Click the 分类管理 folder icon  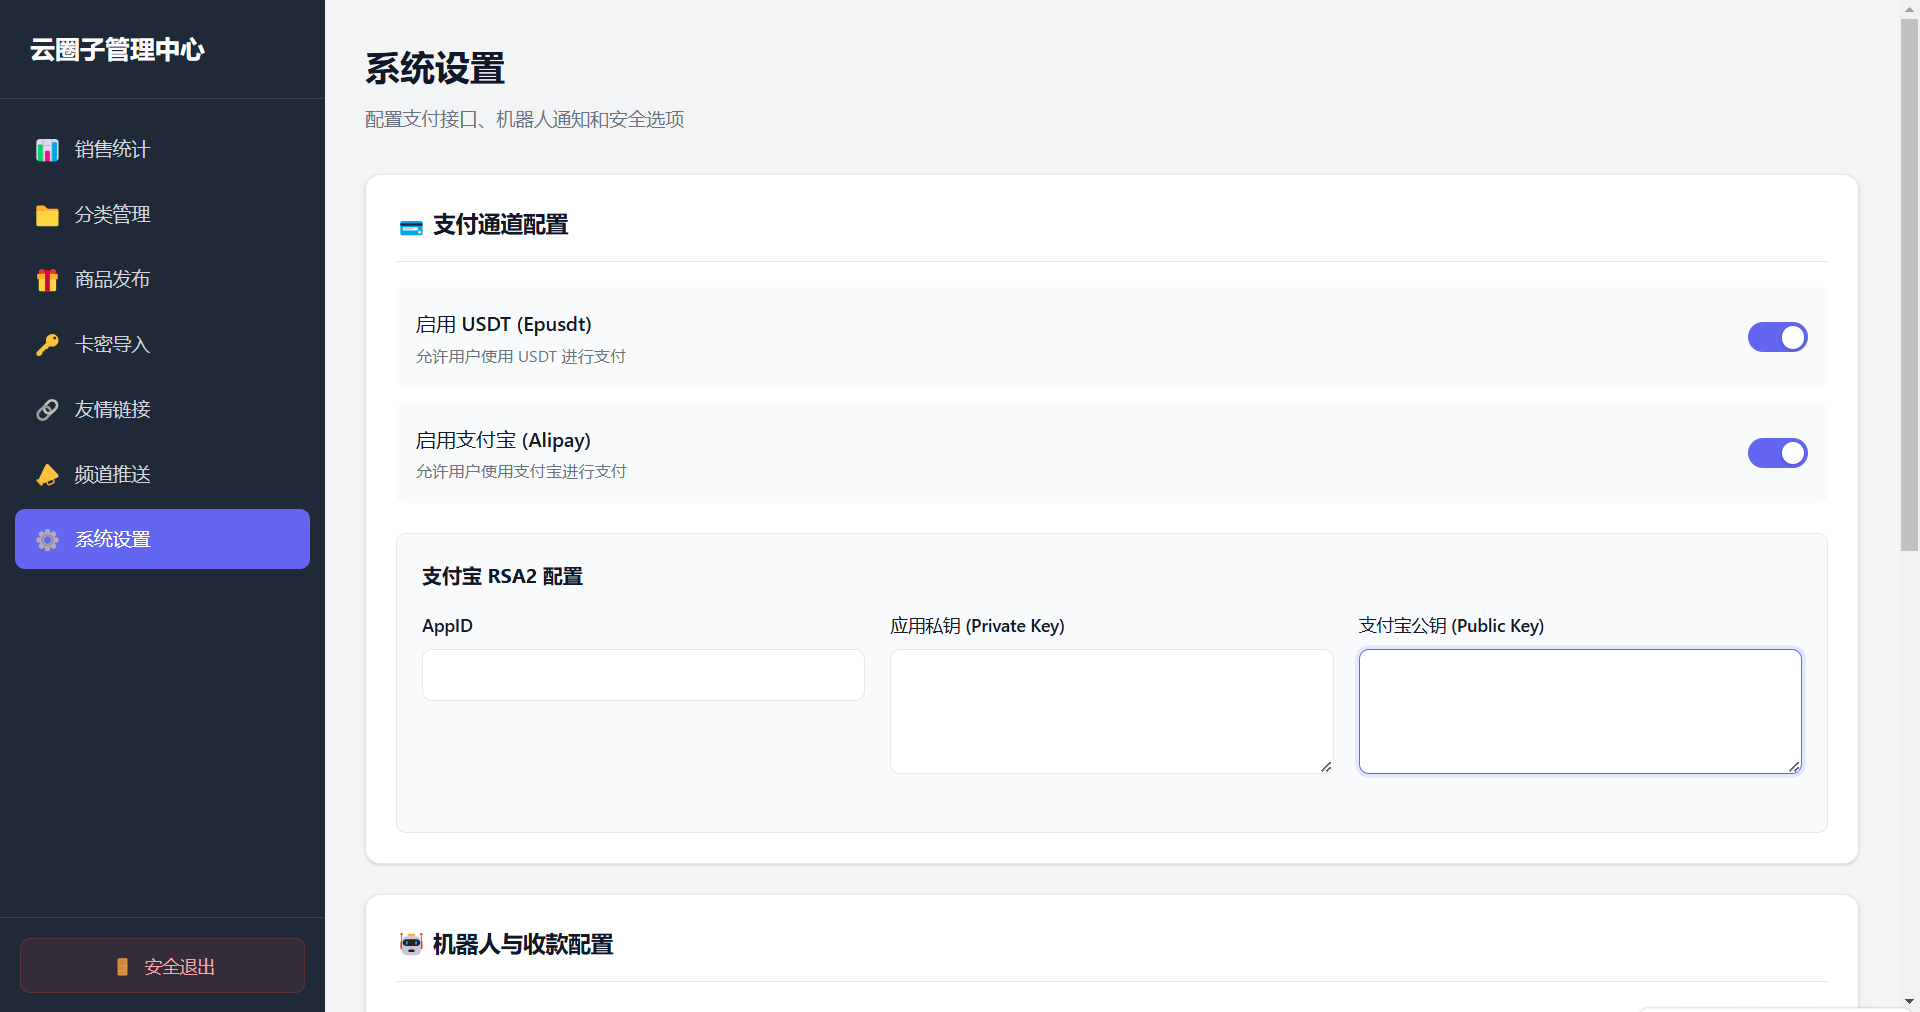[x=47, y=214]
